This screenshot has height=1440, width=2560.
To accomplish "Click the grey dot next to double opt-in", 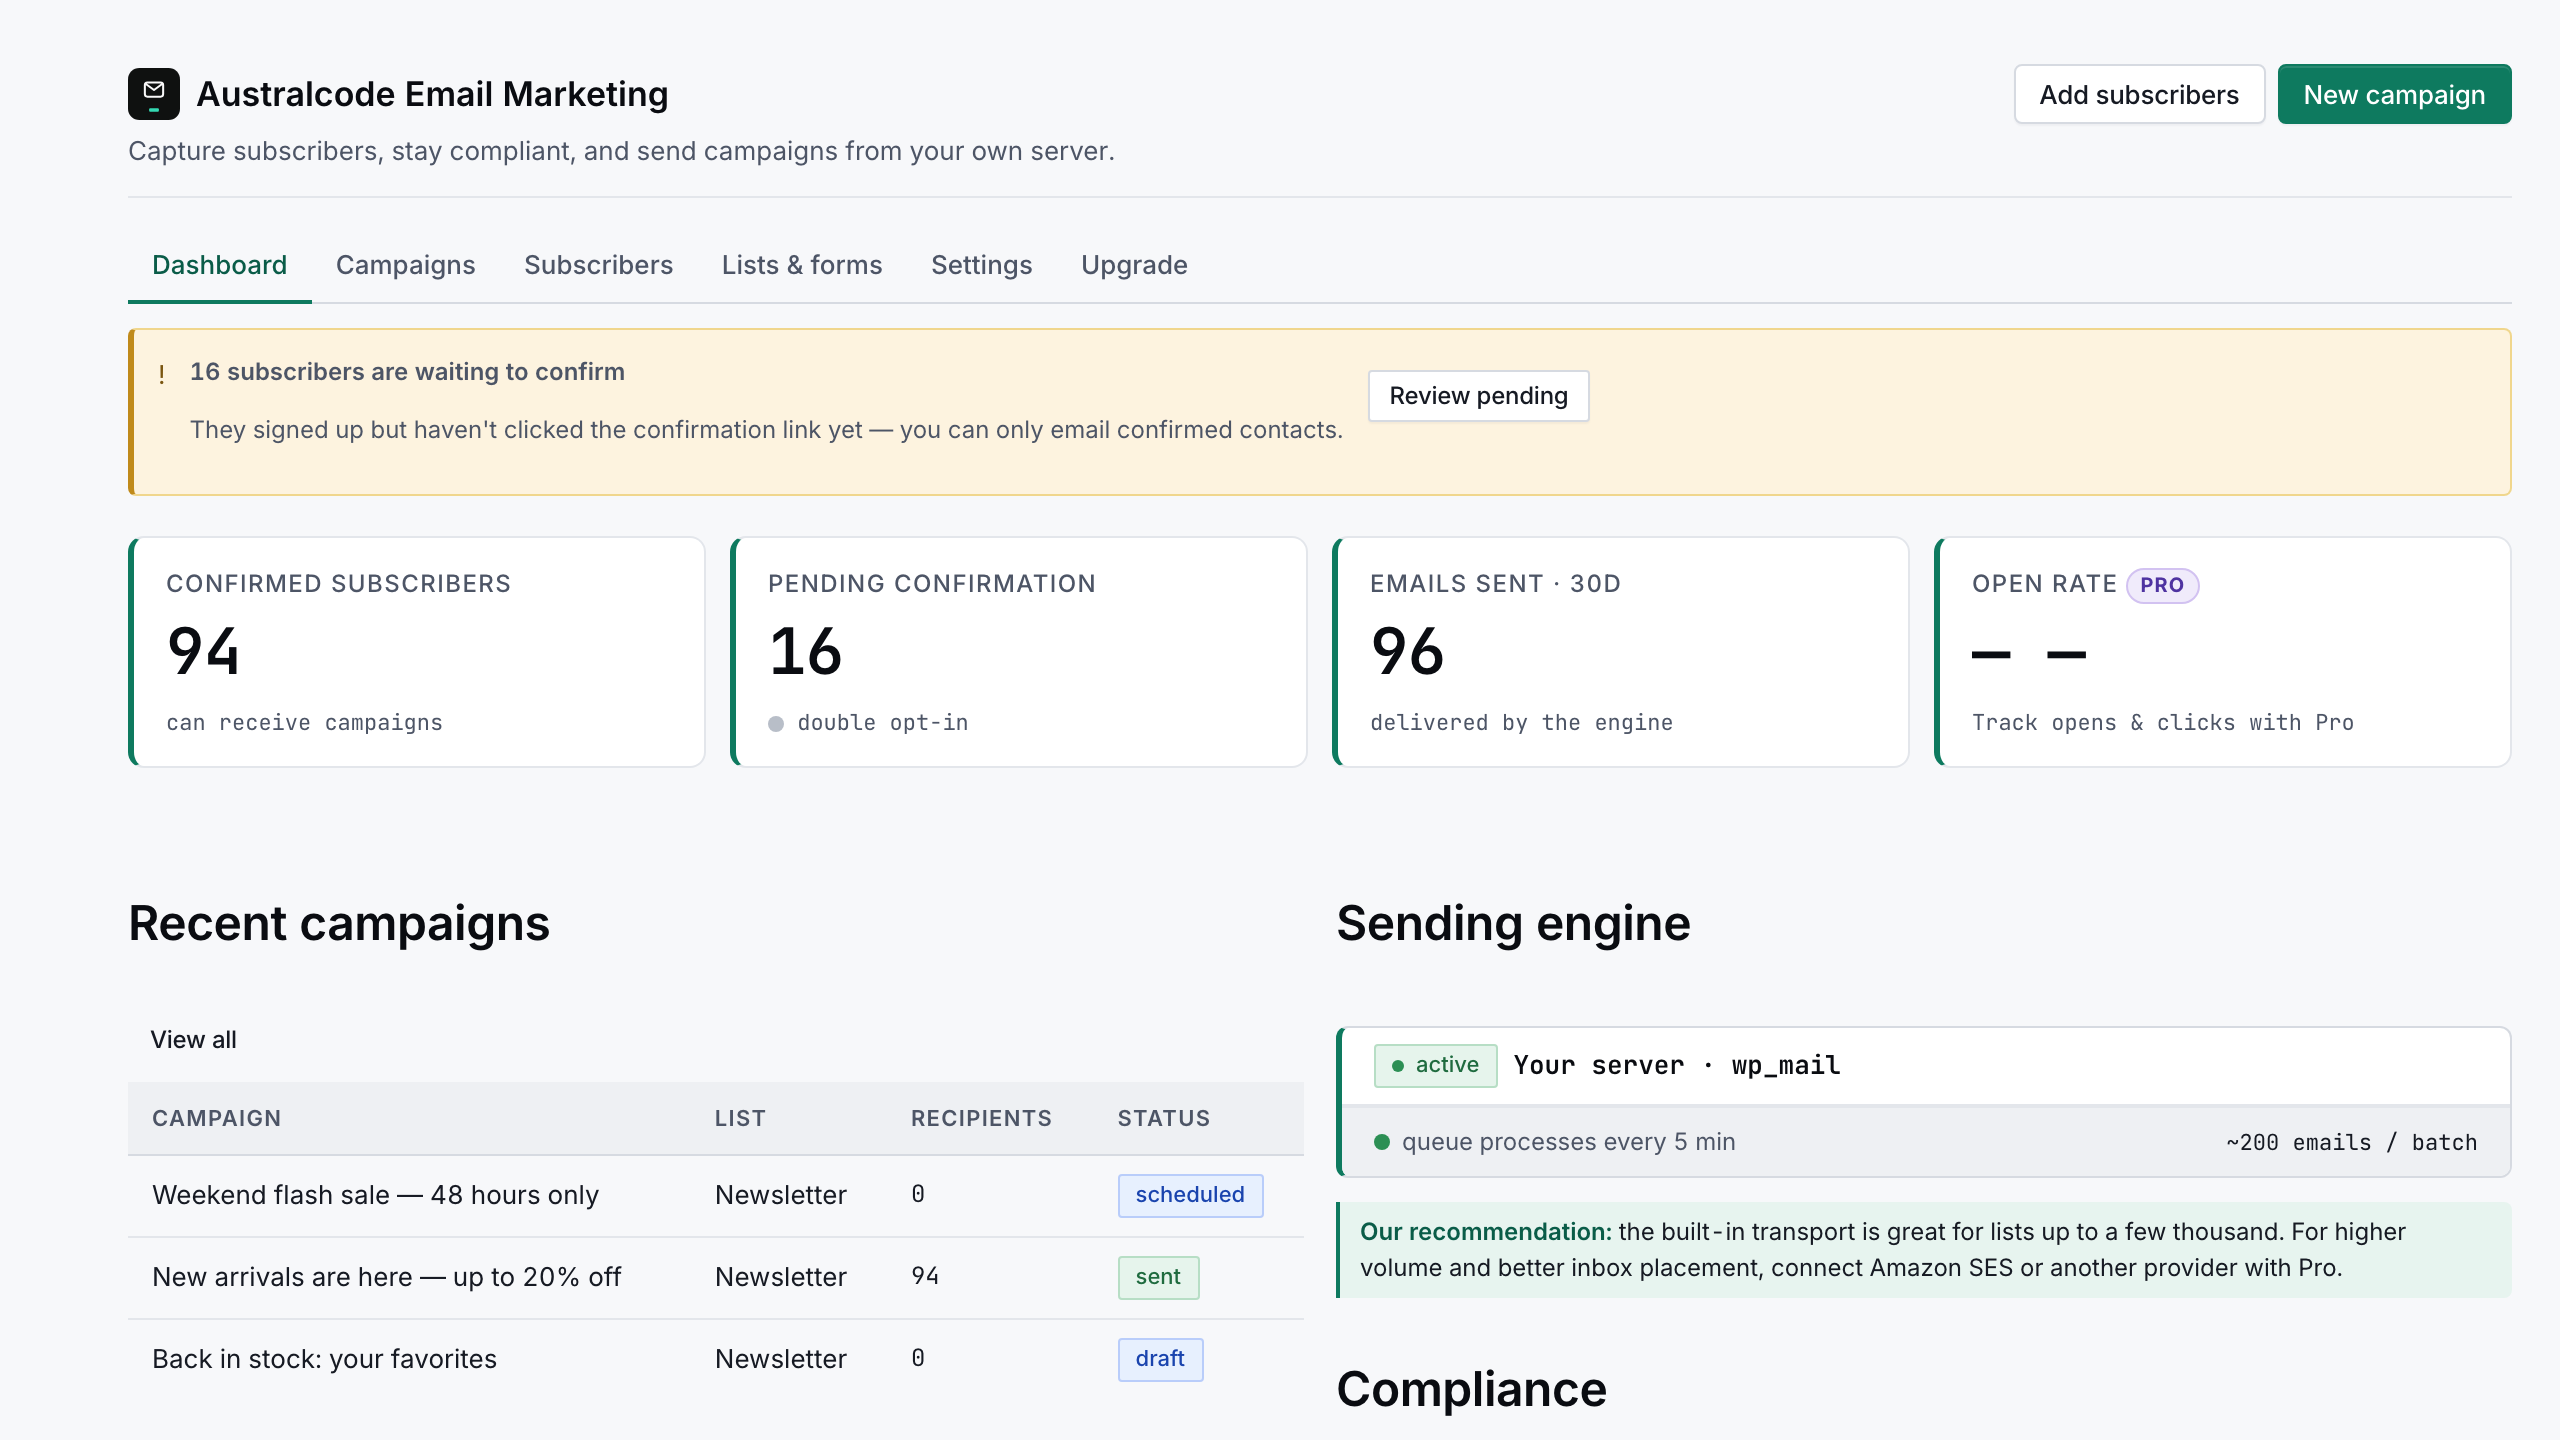I will (x=776, y=724).
